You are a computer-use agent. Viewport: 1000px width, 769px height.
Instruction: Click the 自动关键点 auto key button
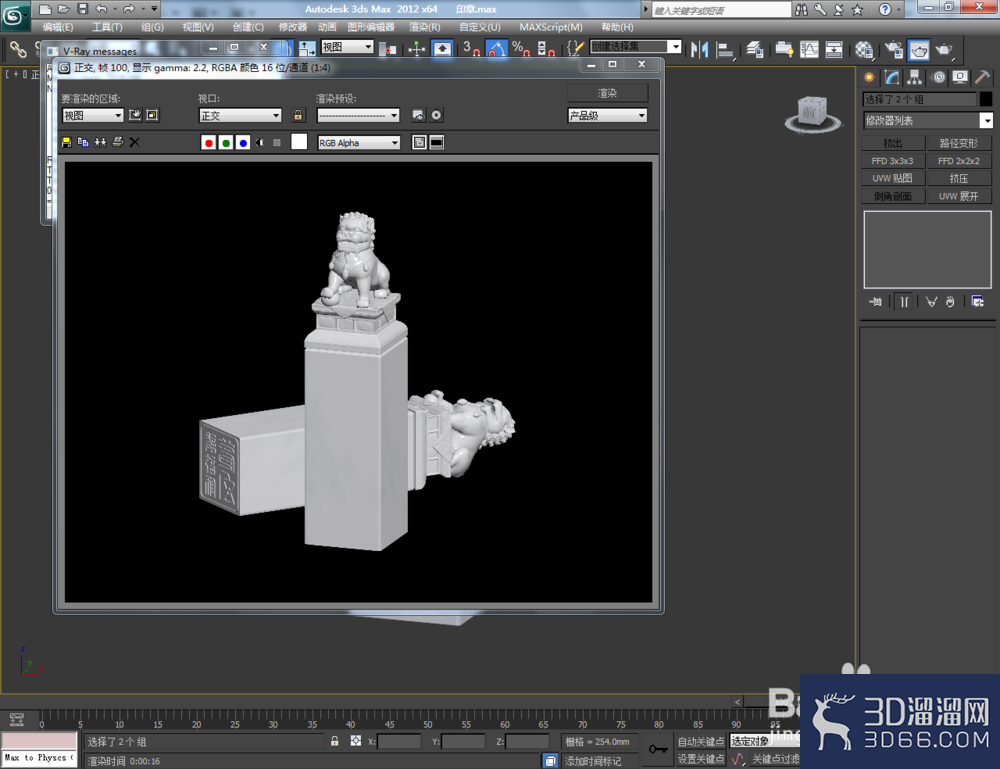point(701,741)
